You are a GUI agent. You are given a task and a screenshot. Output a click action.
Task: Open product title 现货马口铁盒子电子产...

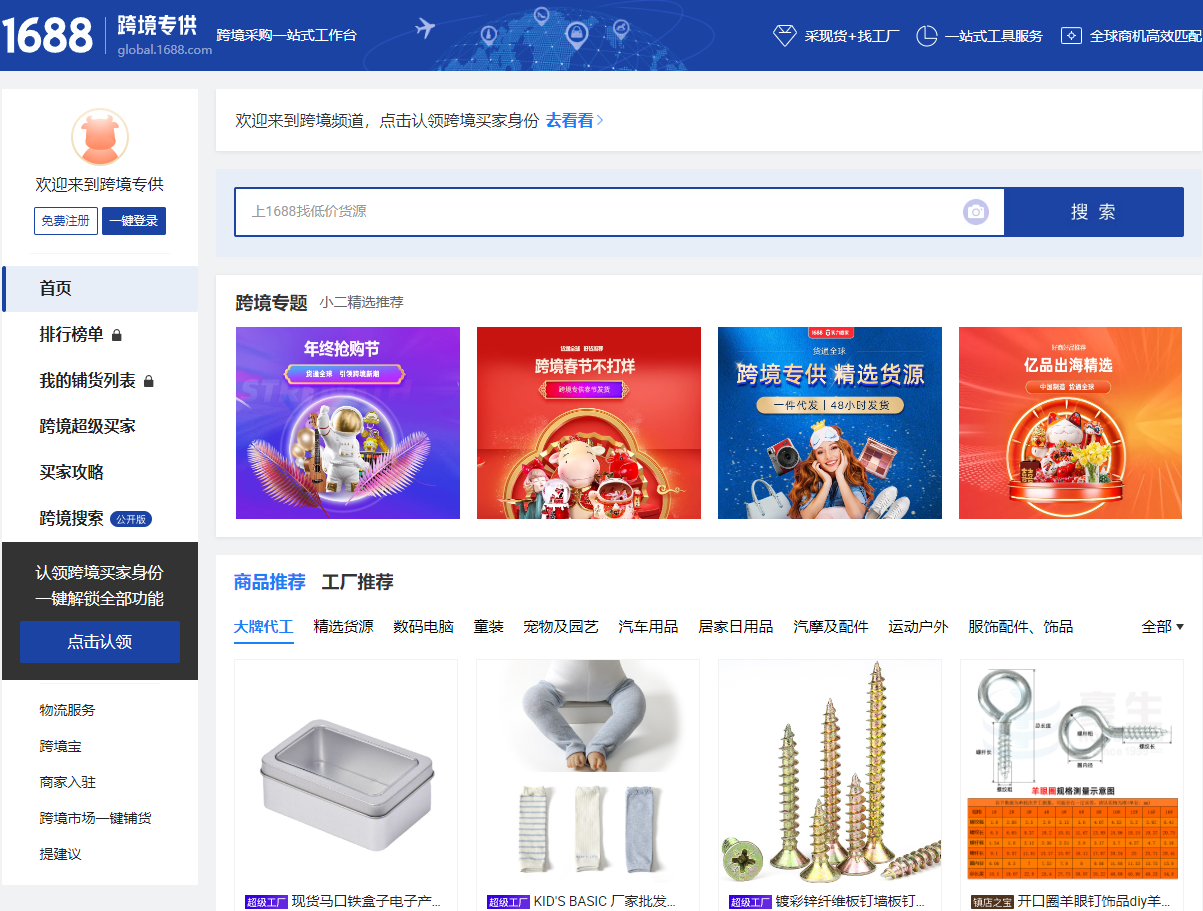[x=366, y=902]
